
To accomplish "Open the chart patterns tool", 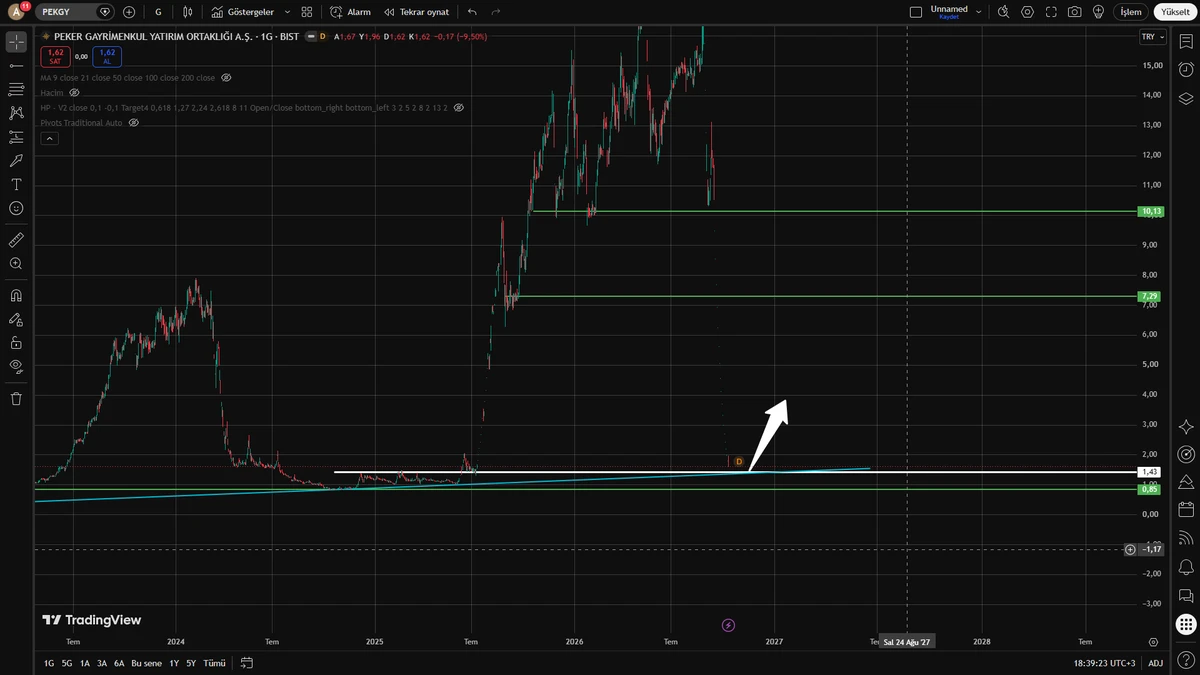I will click(16, 113).
